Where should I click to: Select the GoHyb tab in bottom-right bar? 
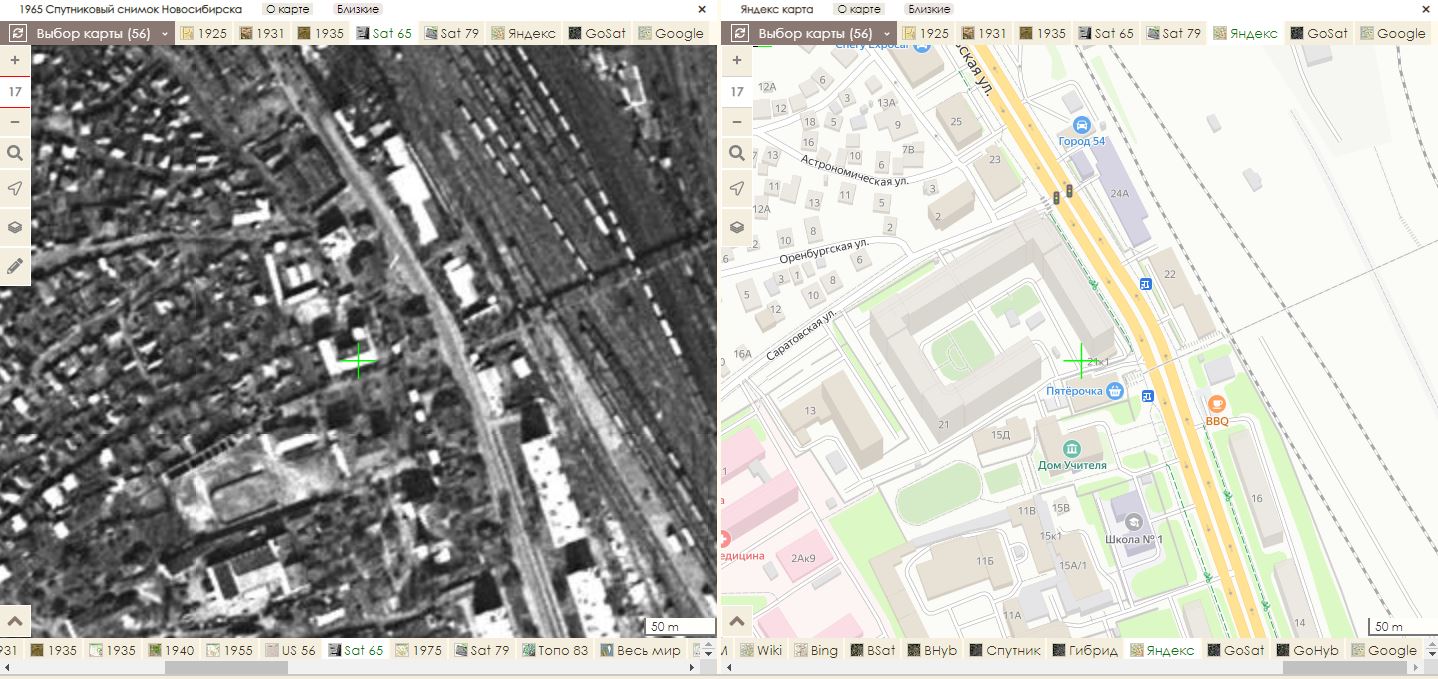1306,650
